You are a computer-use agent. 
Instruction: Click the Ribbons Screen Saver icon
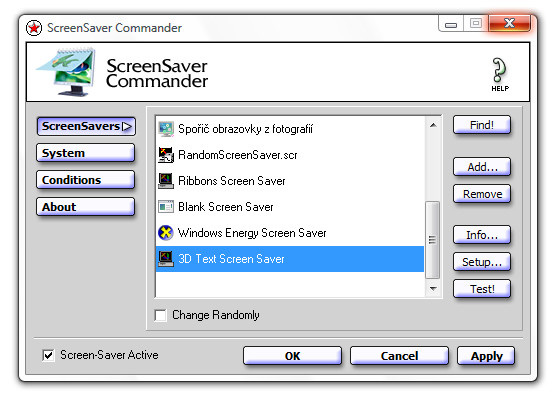pyautogui.click(x=166, y=181)
